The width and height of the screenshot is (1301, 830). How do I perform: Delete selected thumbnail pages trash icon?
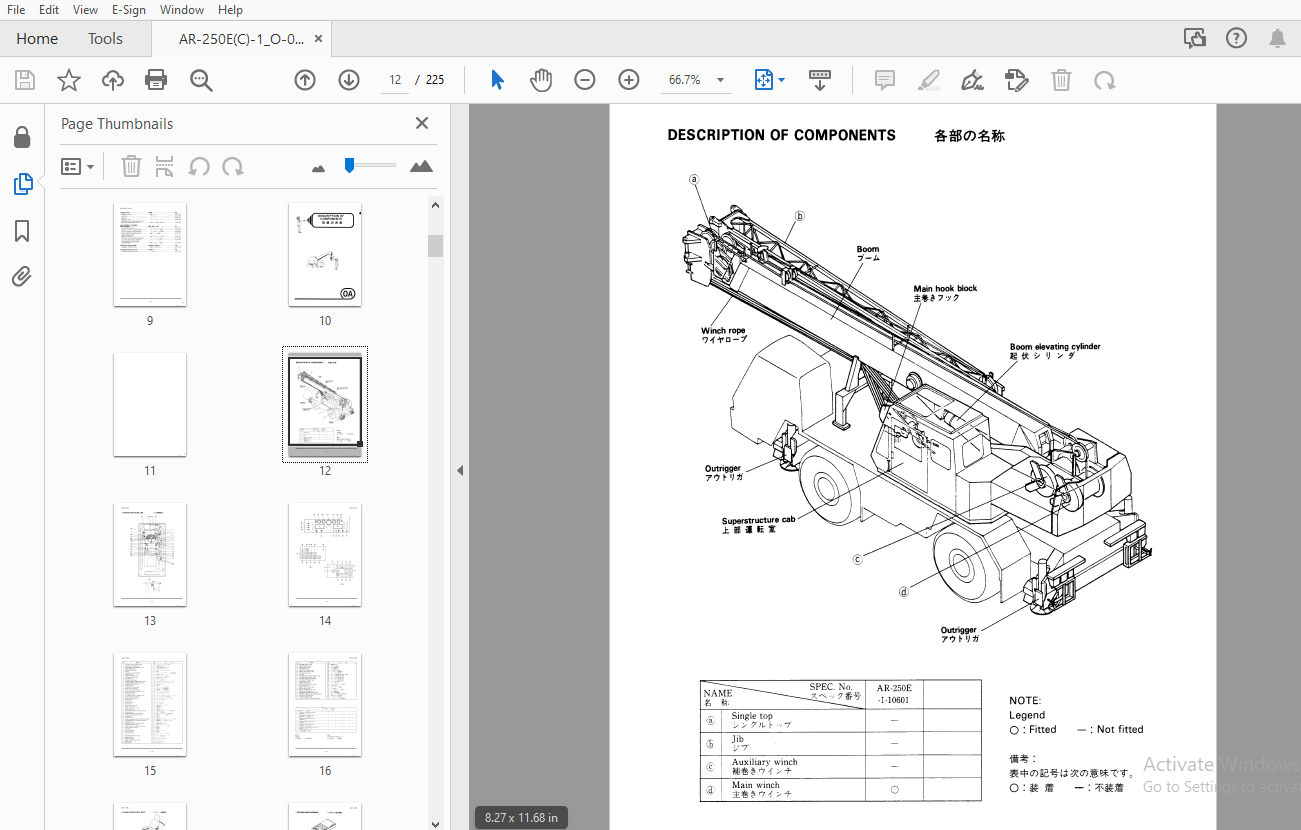(x=131, y=166)
